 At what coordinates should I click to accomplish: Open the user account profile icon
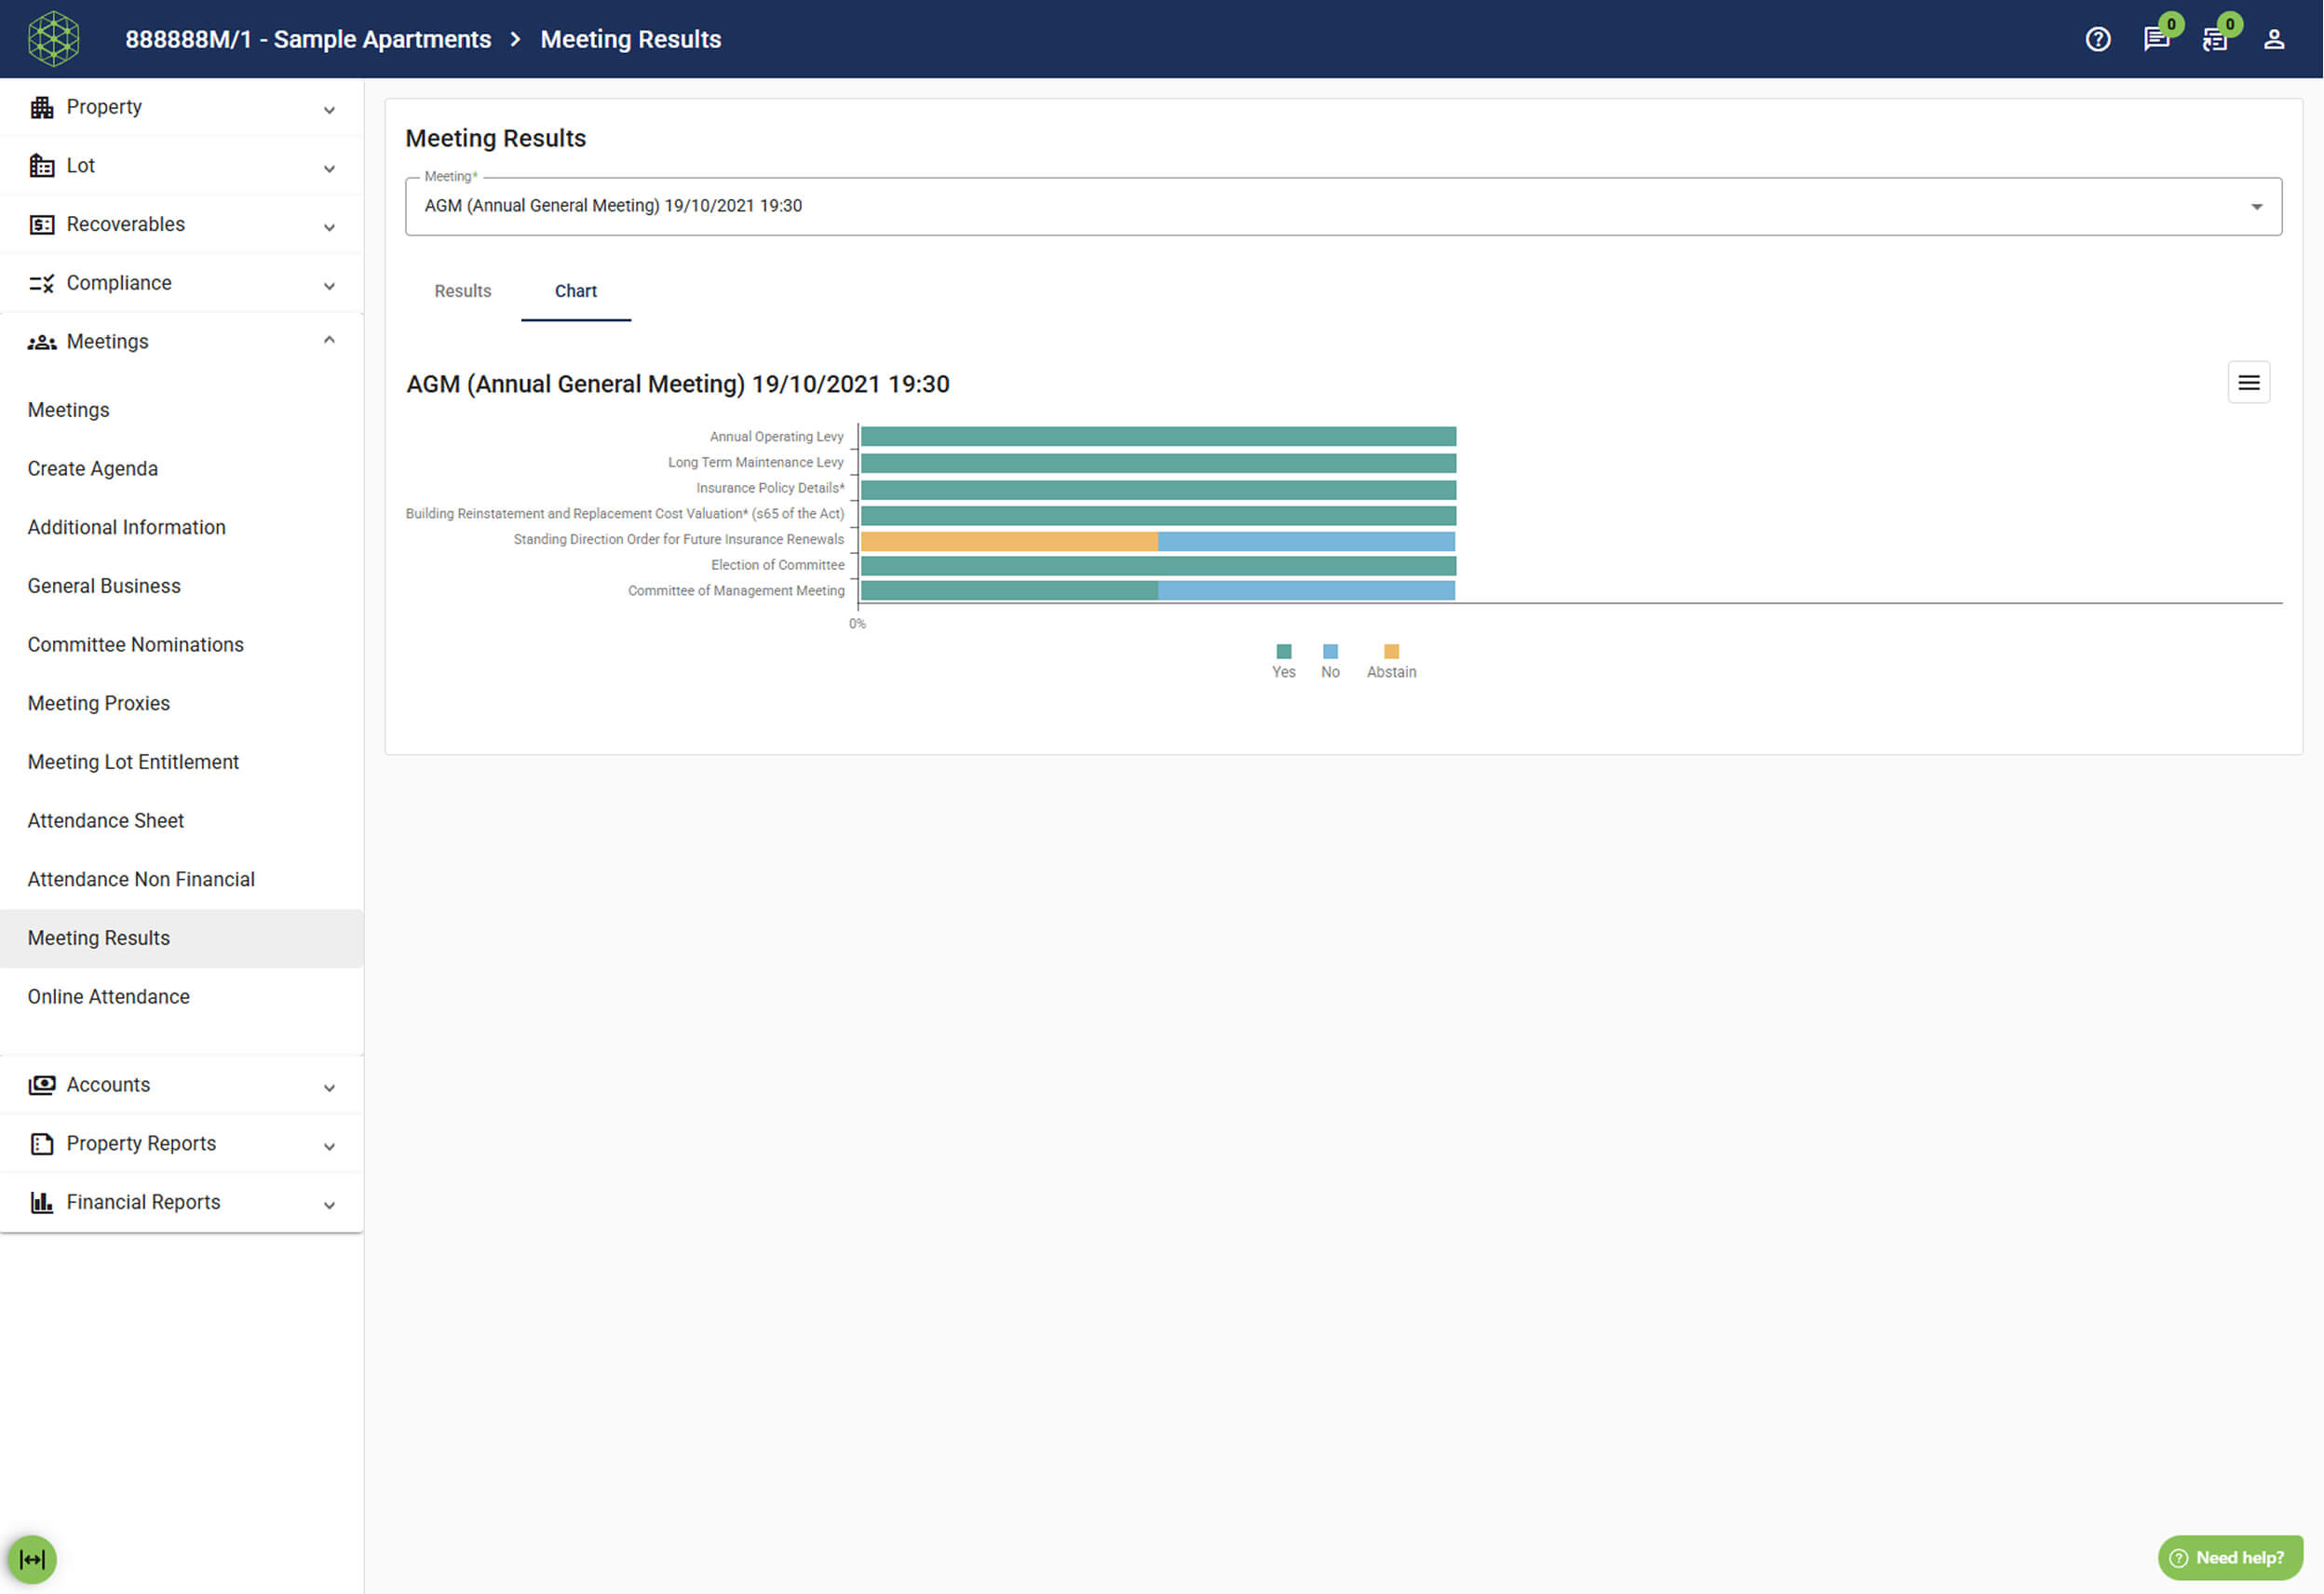pyautogui.click(x=2273, y=39)
